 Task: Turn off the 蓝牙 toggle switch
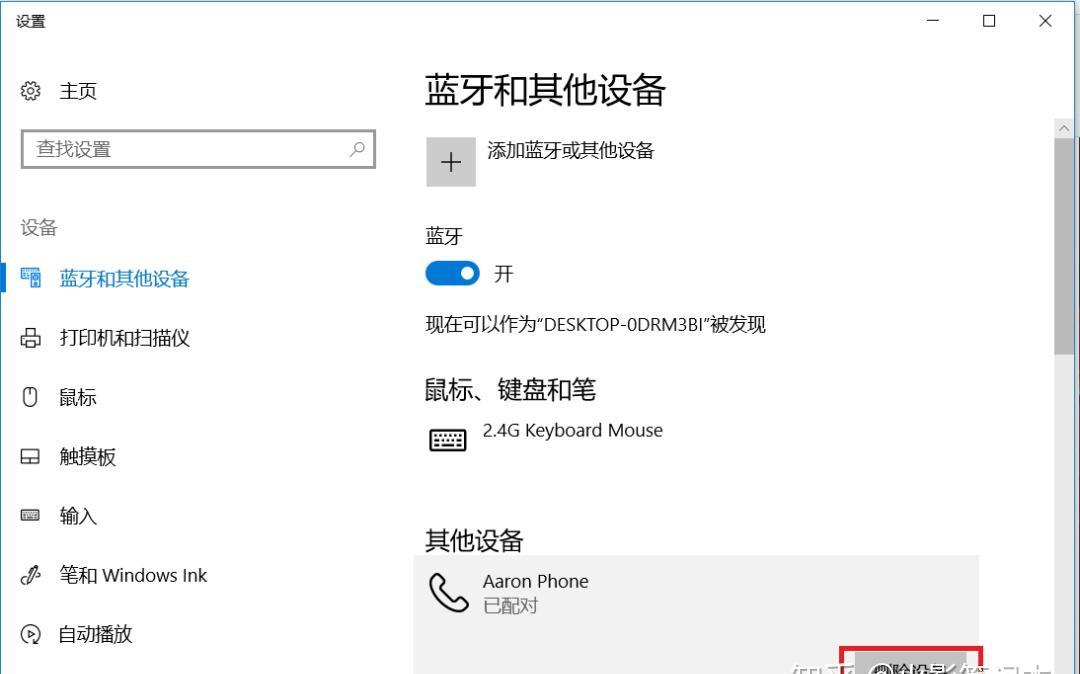pos(453,273)
